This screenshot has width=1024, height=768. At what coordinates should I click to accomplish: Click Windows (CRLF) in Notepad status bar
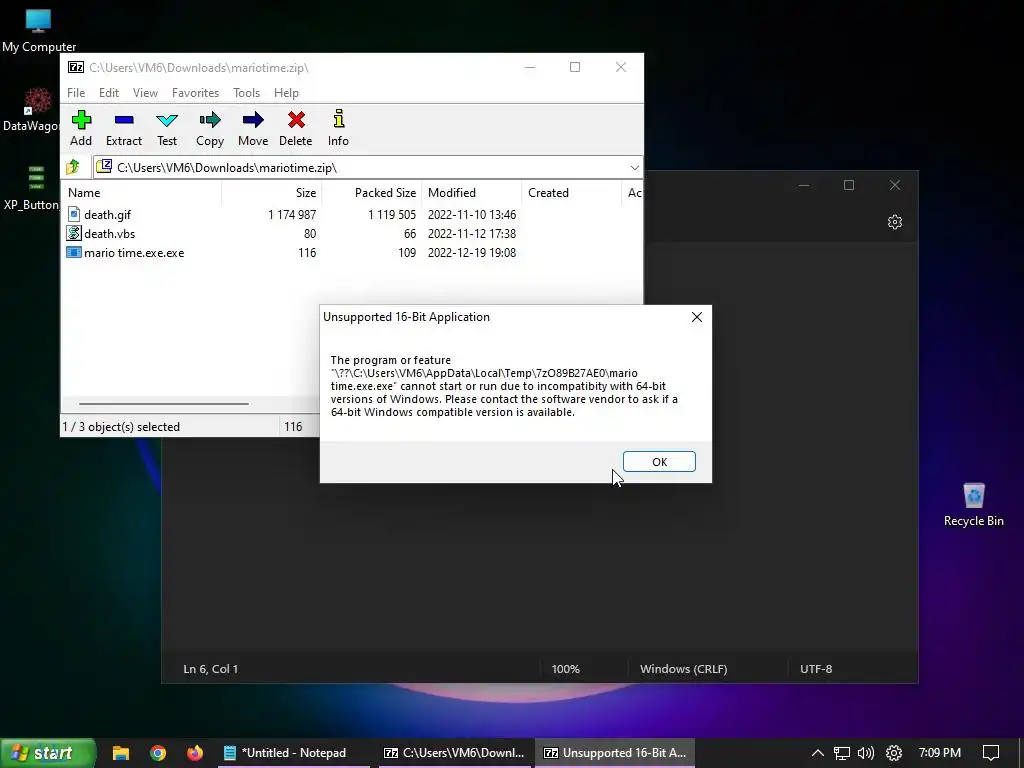click(683, 669)
